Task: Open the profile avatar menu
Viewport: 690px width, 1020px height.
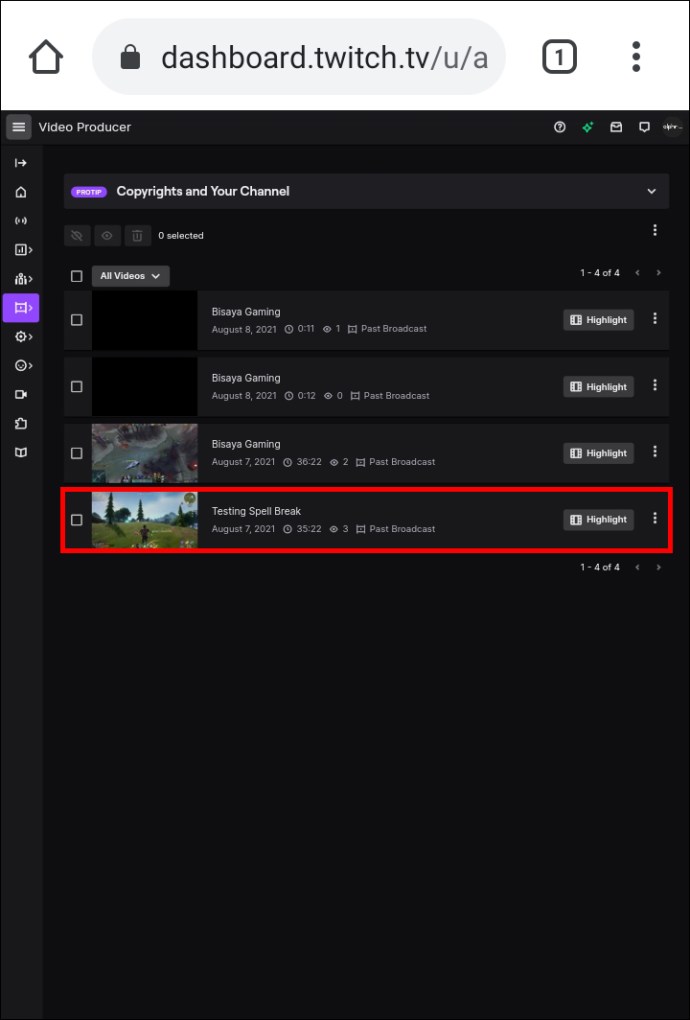Action: click(672, 127)
